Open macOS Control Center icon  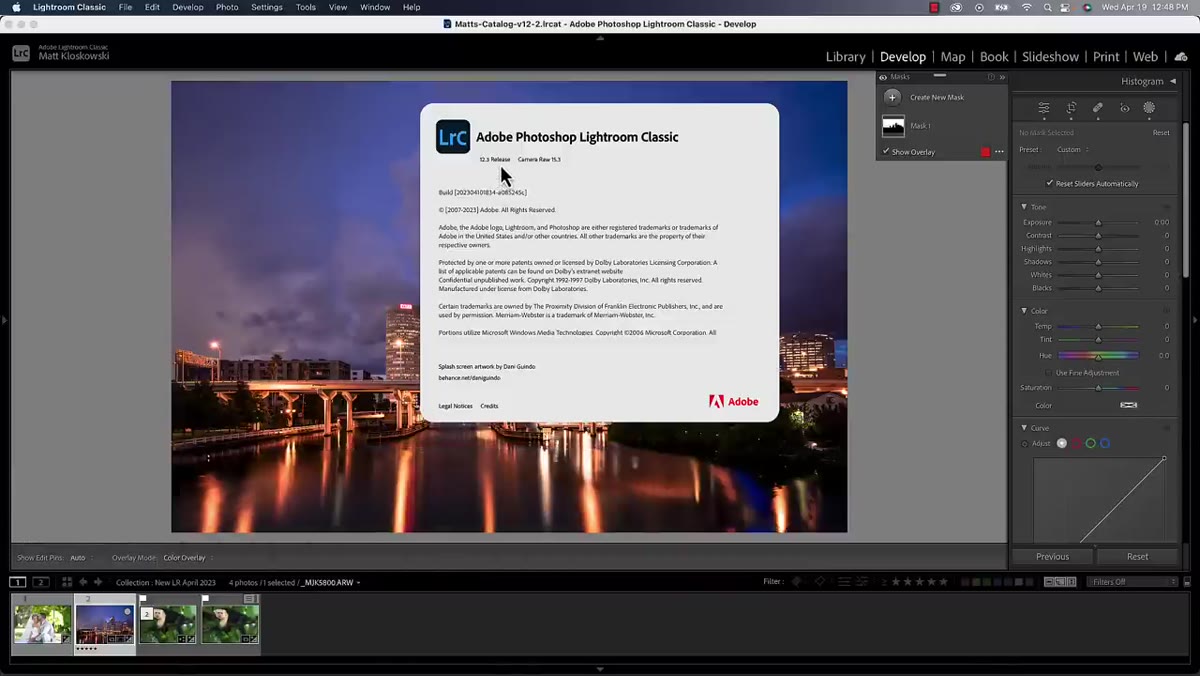1067,7
